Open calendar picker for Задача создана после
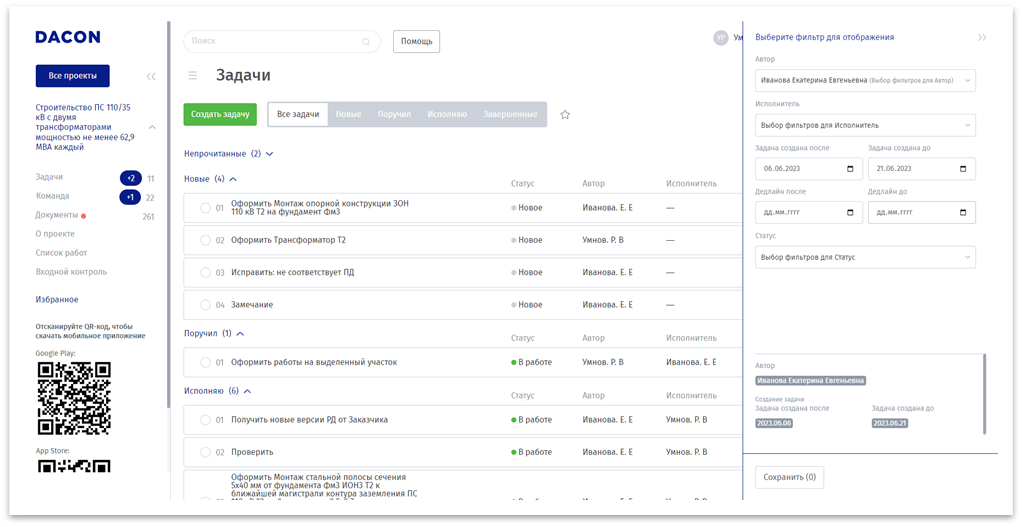The image size is (1022, 527). coord(850,169)
